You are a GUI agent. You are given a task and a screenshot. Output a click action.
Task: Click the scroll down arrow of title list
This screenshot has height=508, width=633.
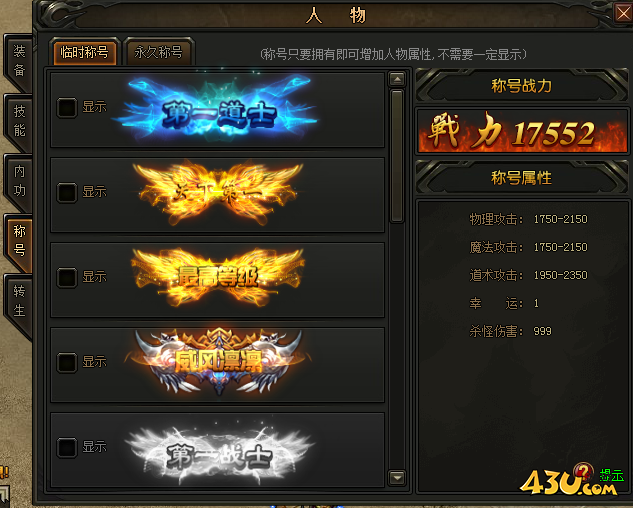point(397,478)
